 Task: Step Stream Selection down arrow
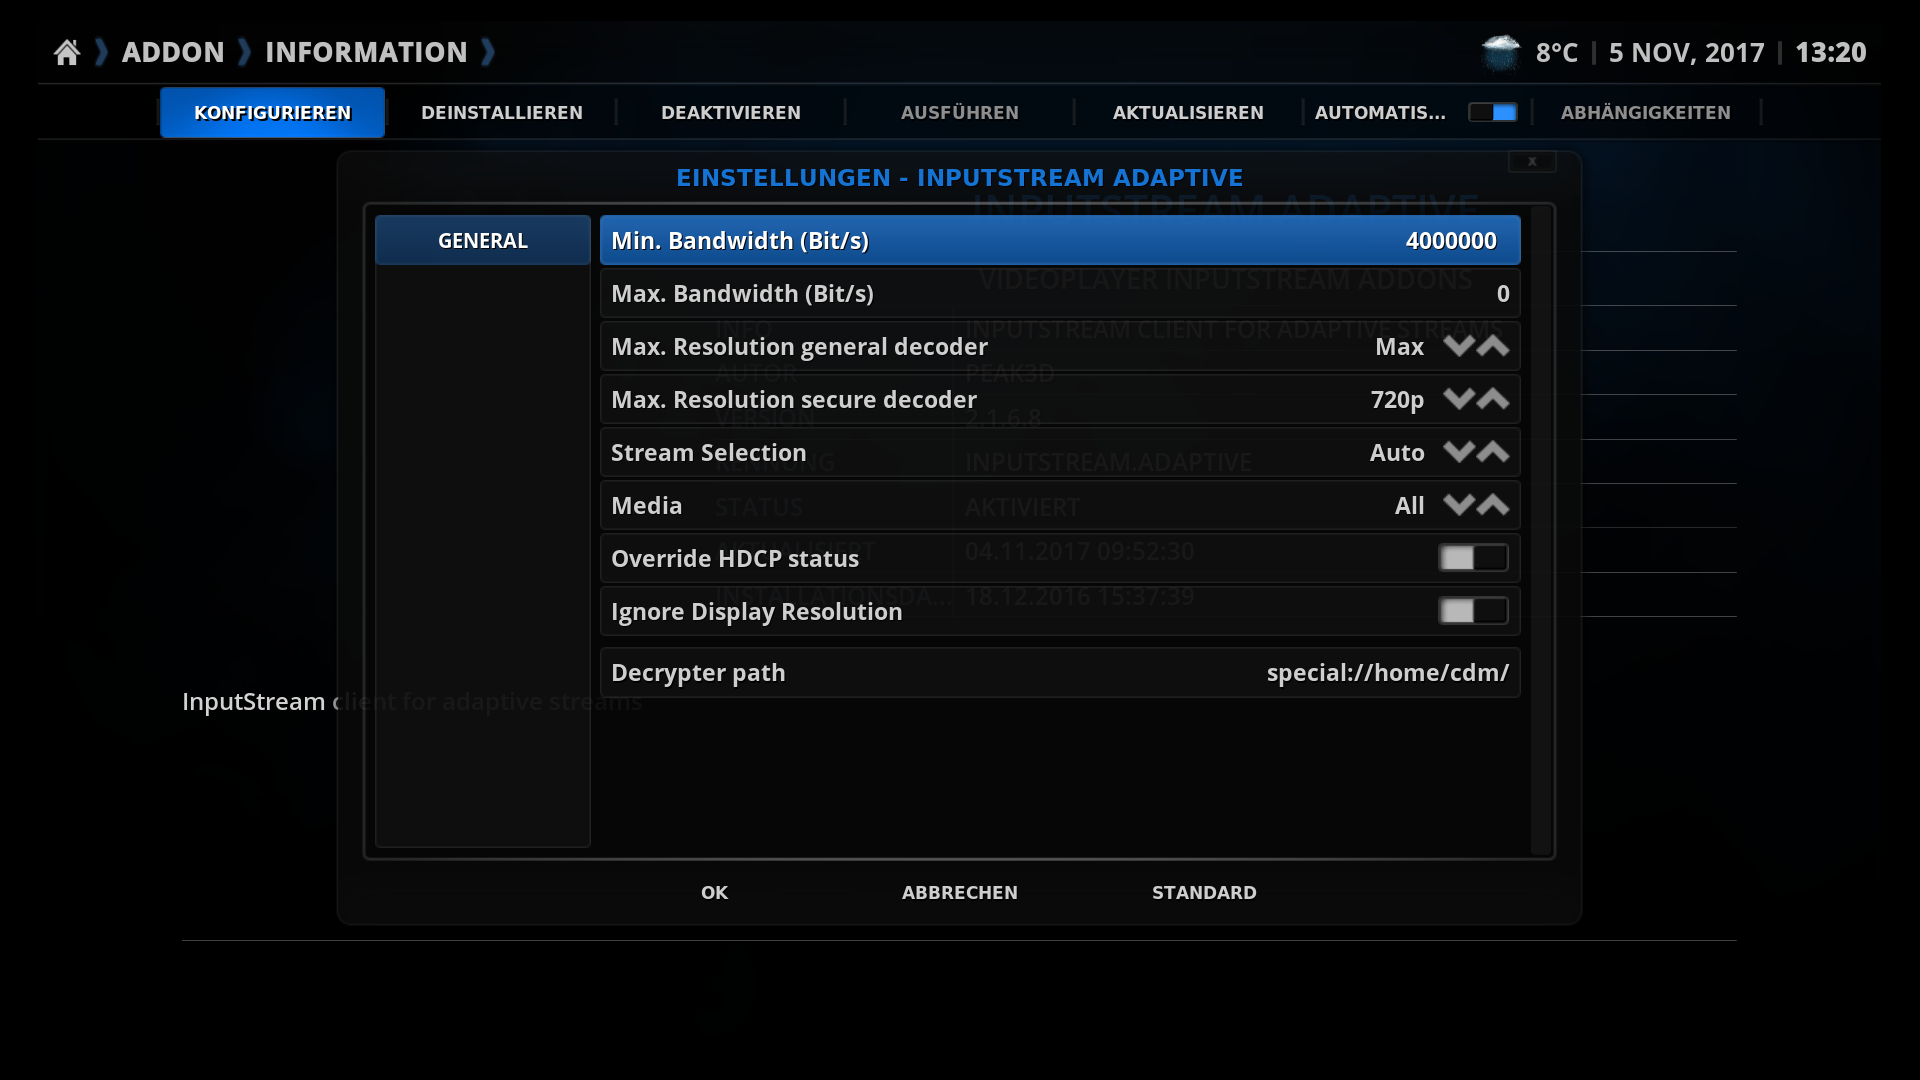click(x=1459, y=452)
